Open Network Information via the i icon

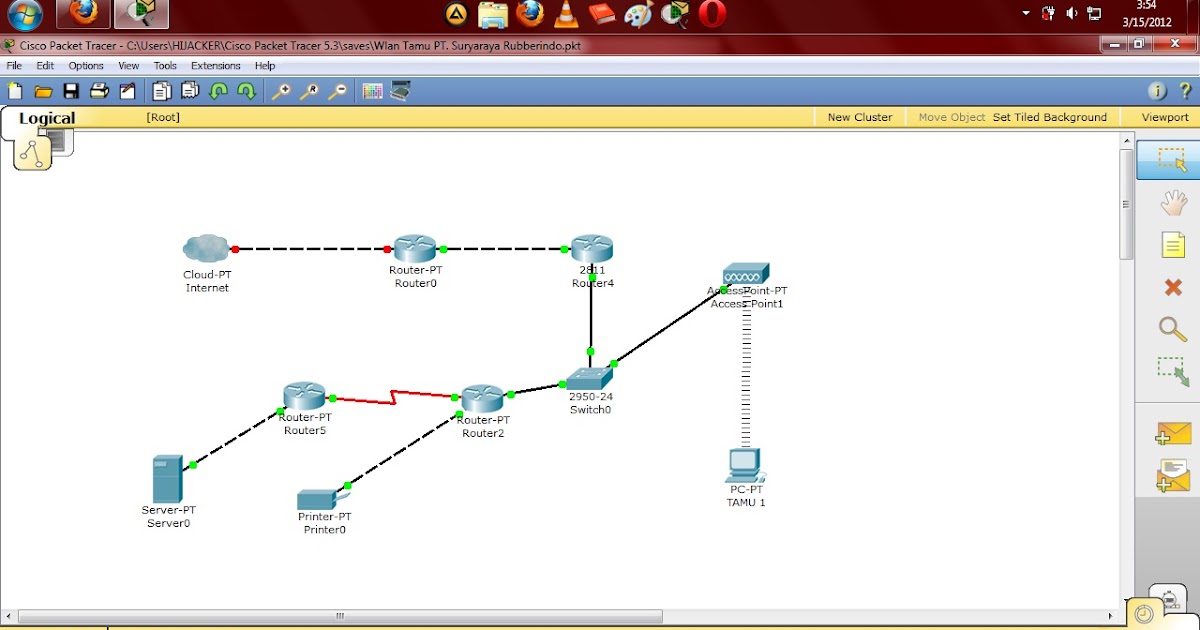(1157, 90)
